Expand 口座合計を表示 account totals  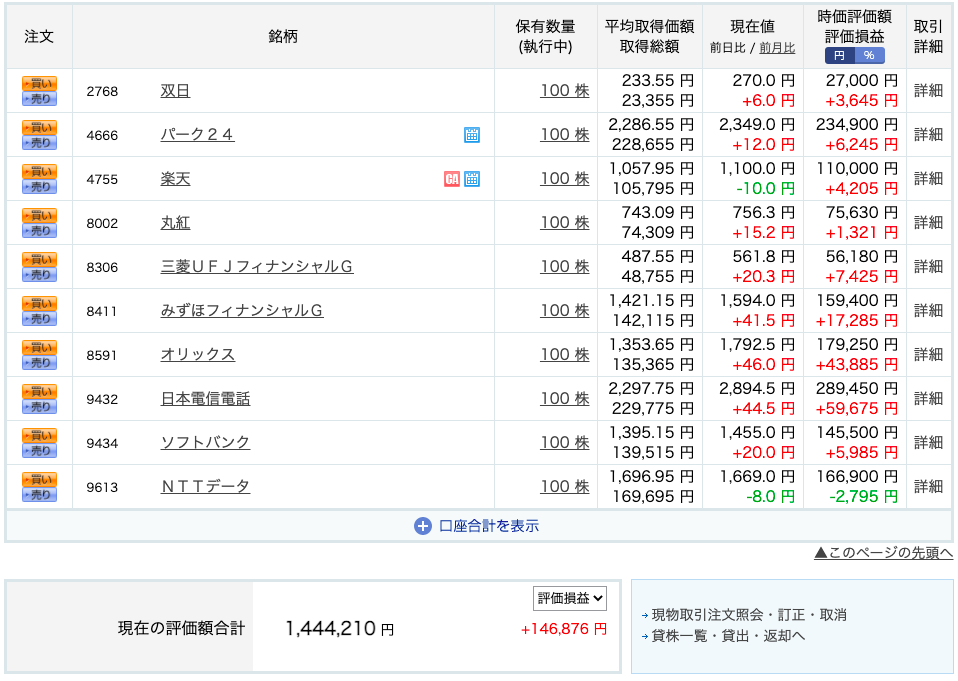(x=489, y=526)
